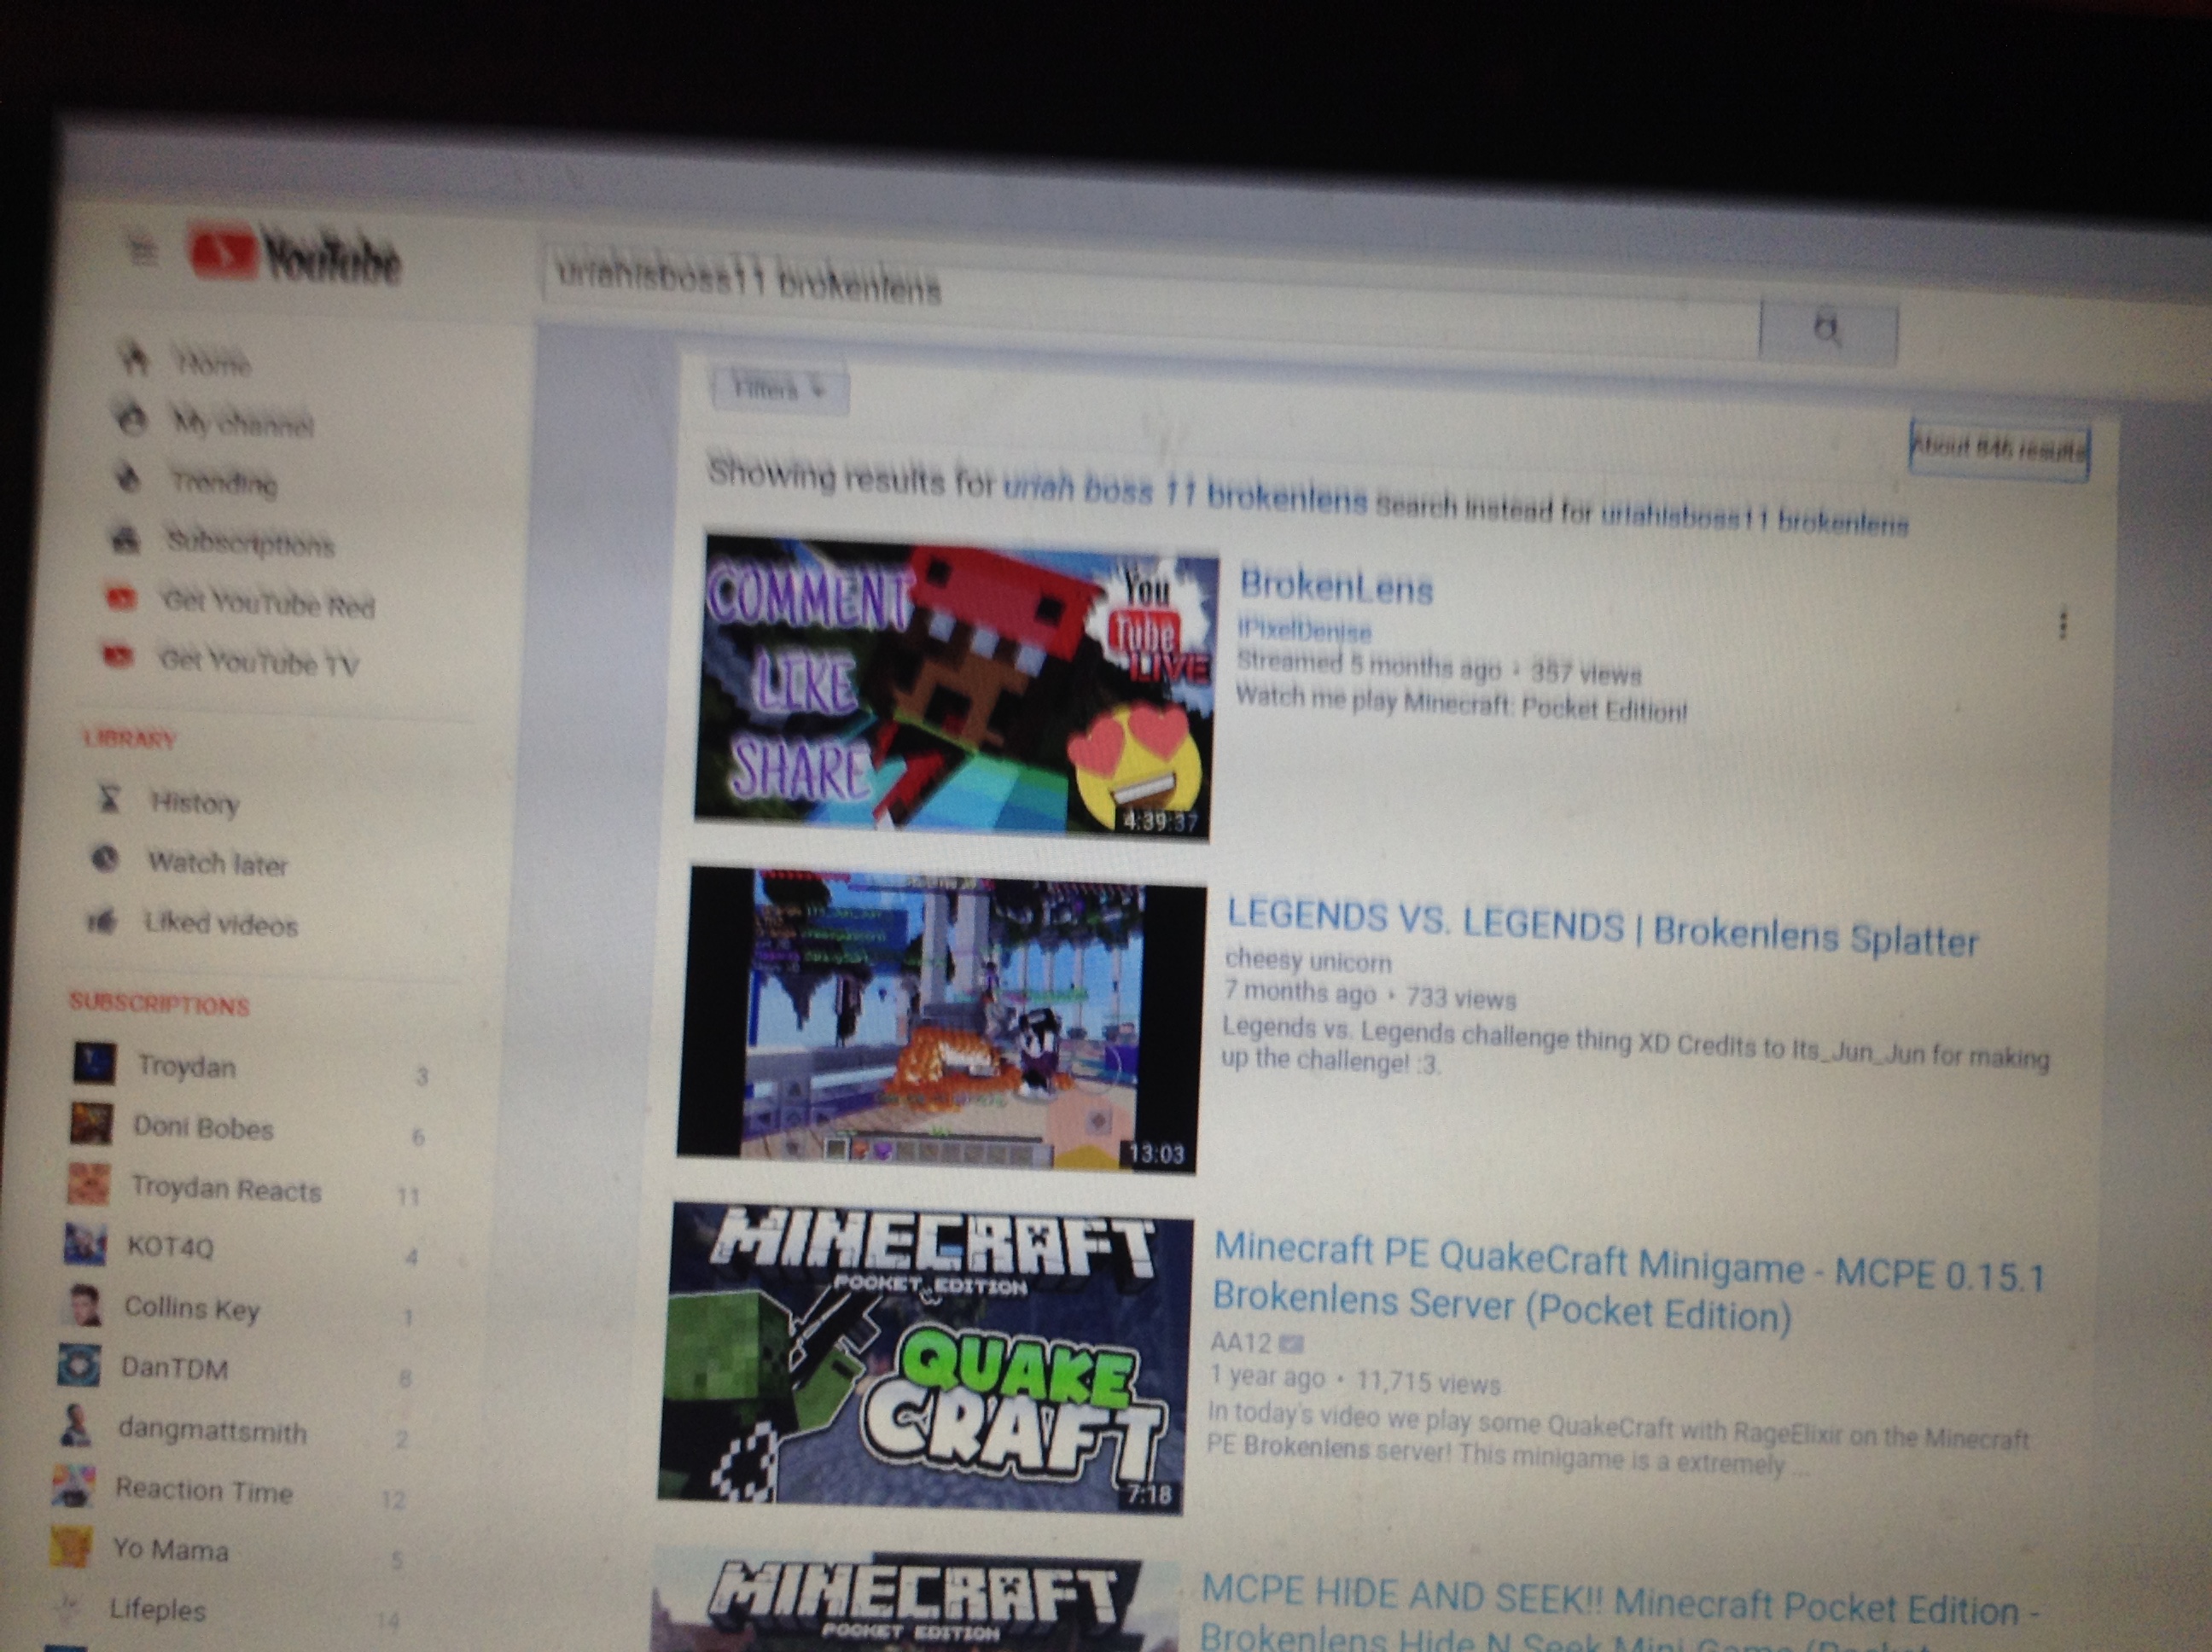Image resolution: width=2212 pixels, height=1652 pixels.
Task: Open the cheesy unicorn channel link
Action: [x=1307, y=960]
